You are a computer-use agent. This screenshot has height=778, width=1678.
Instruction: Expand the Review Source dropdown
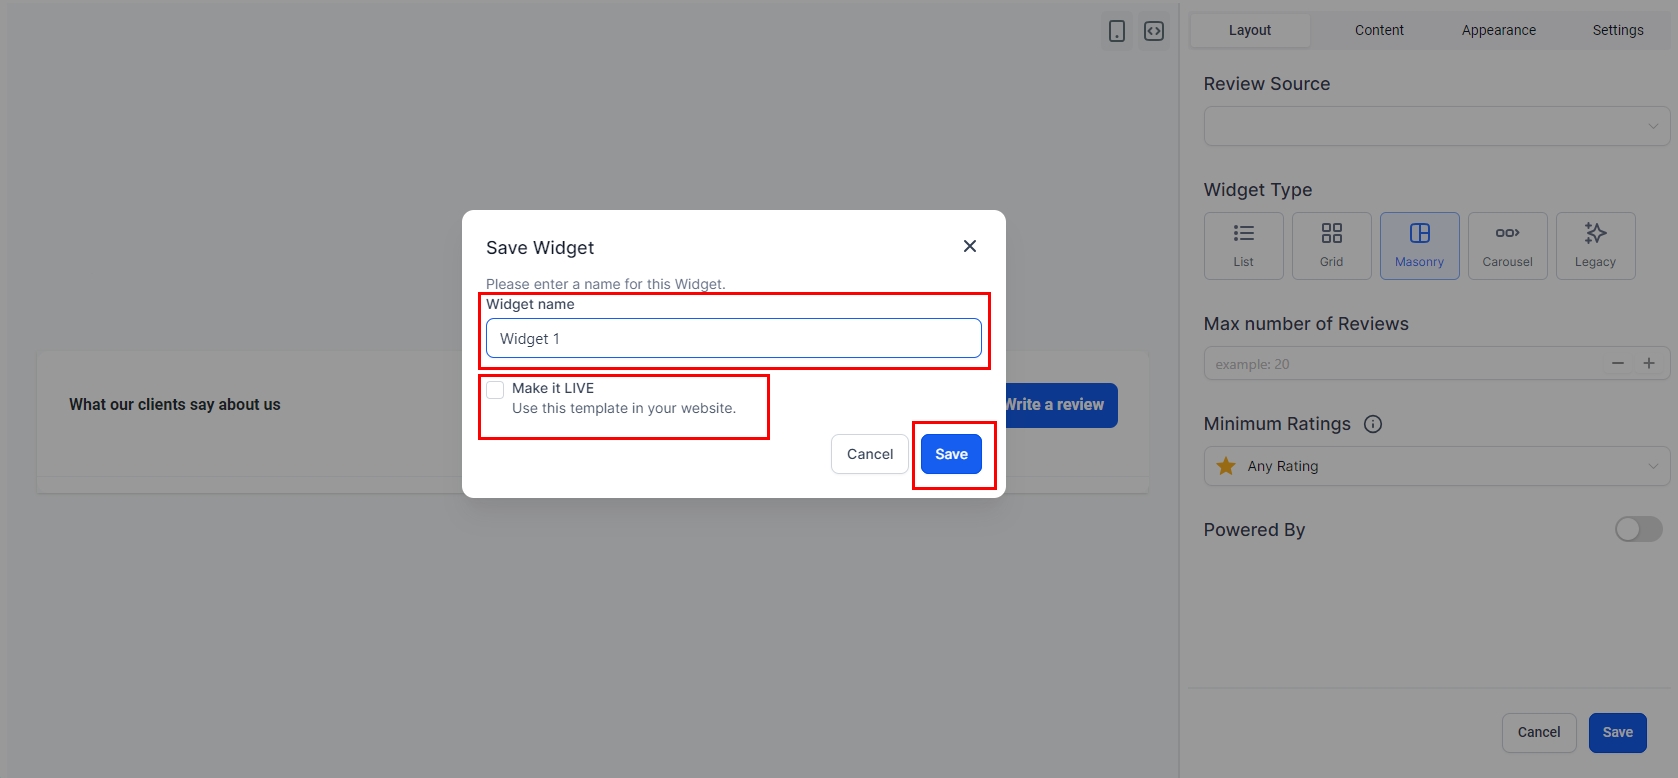[x=1436, y=126]
